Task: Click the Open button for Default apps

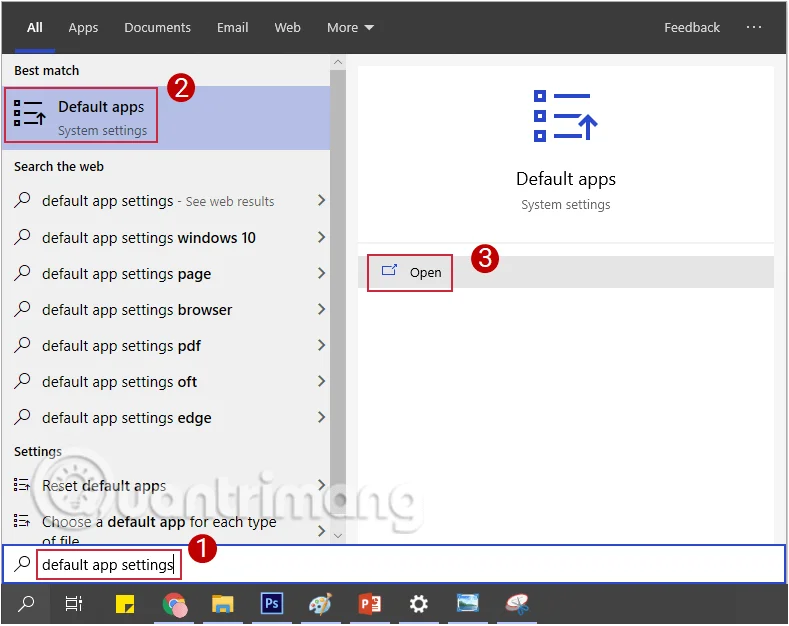Action: coord(411,272)
